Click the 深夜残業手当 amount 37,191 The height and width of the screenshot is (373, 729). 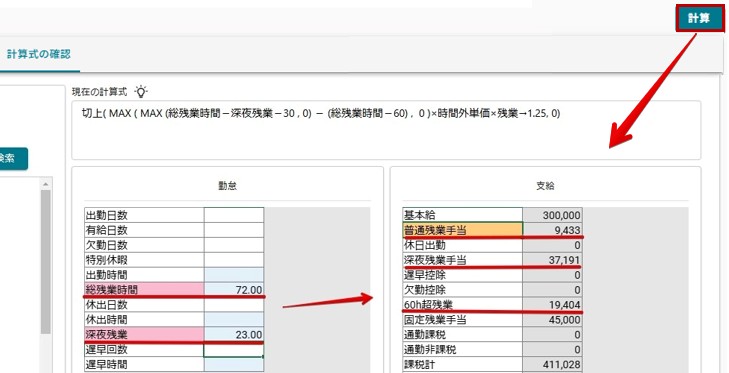point(552,260)
